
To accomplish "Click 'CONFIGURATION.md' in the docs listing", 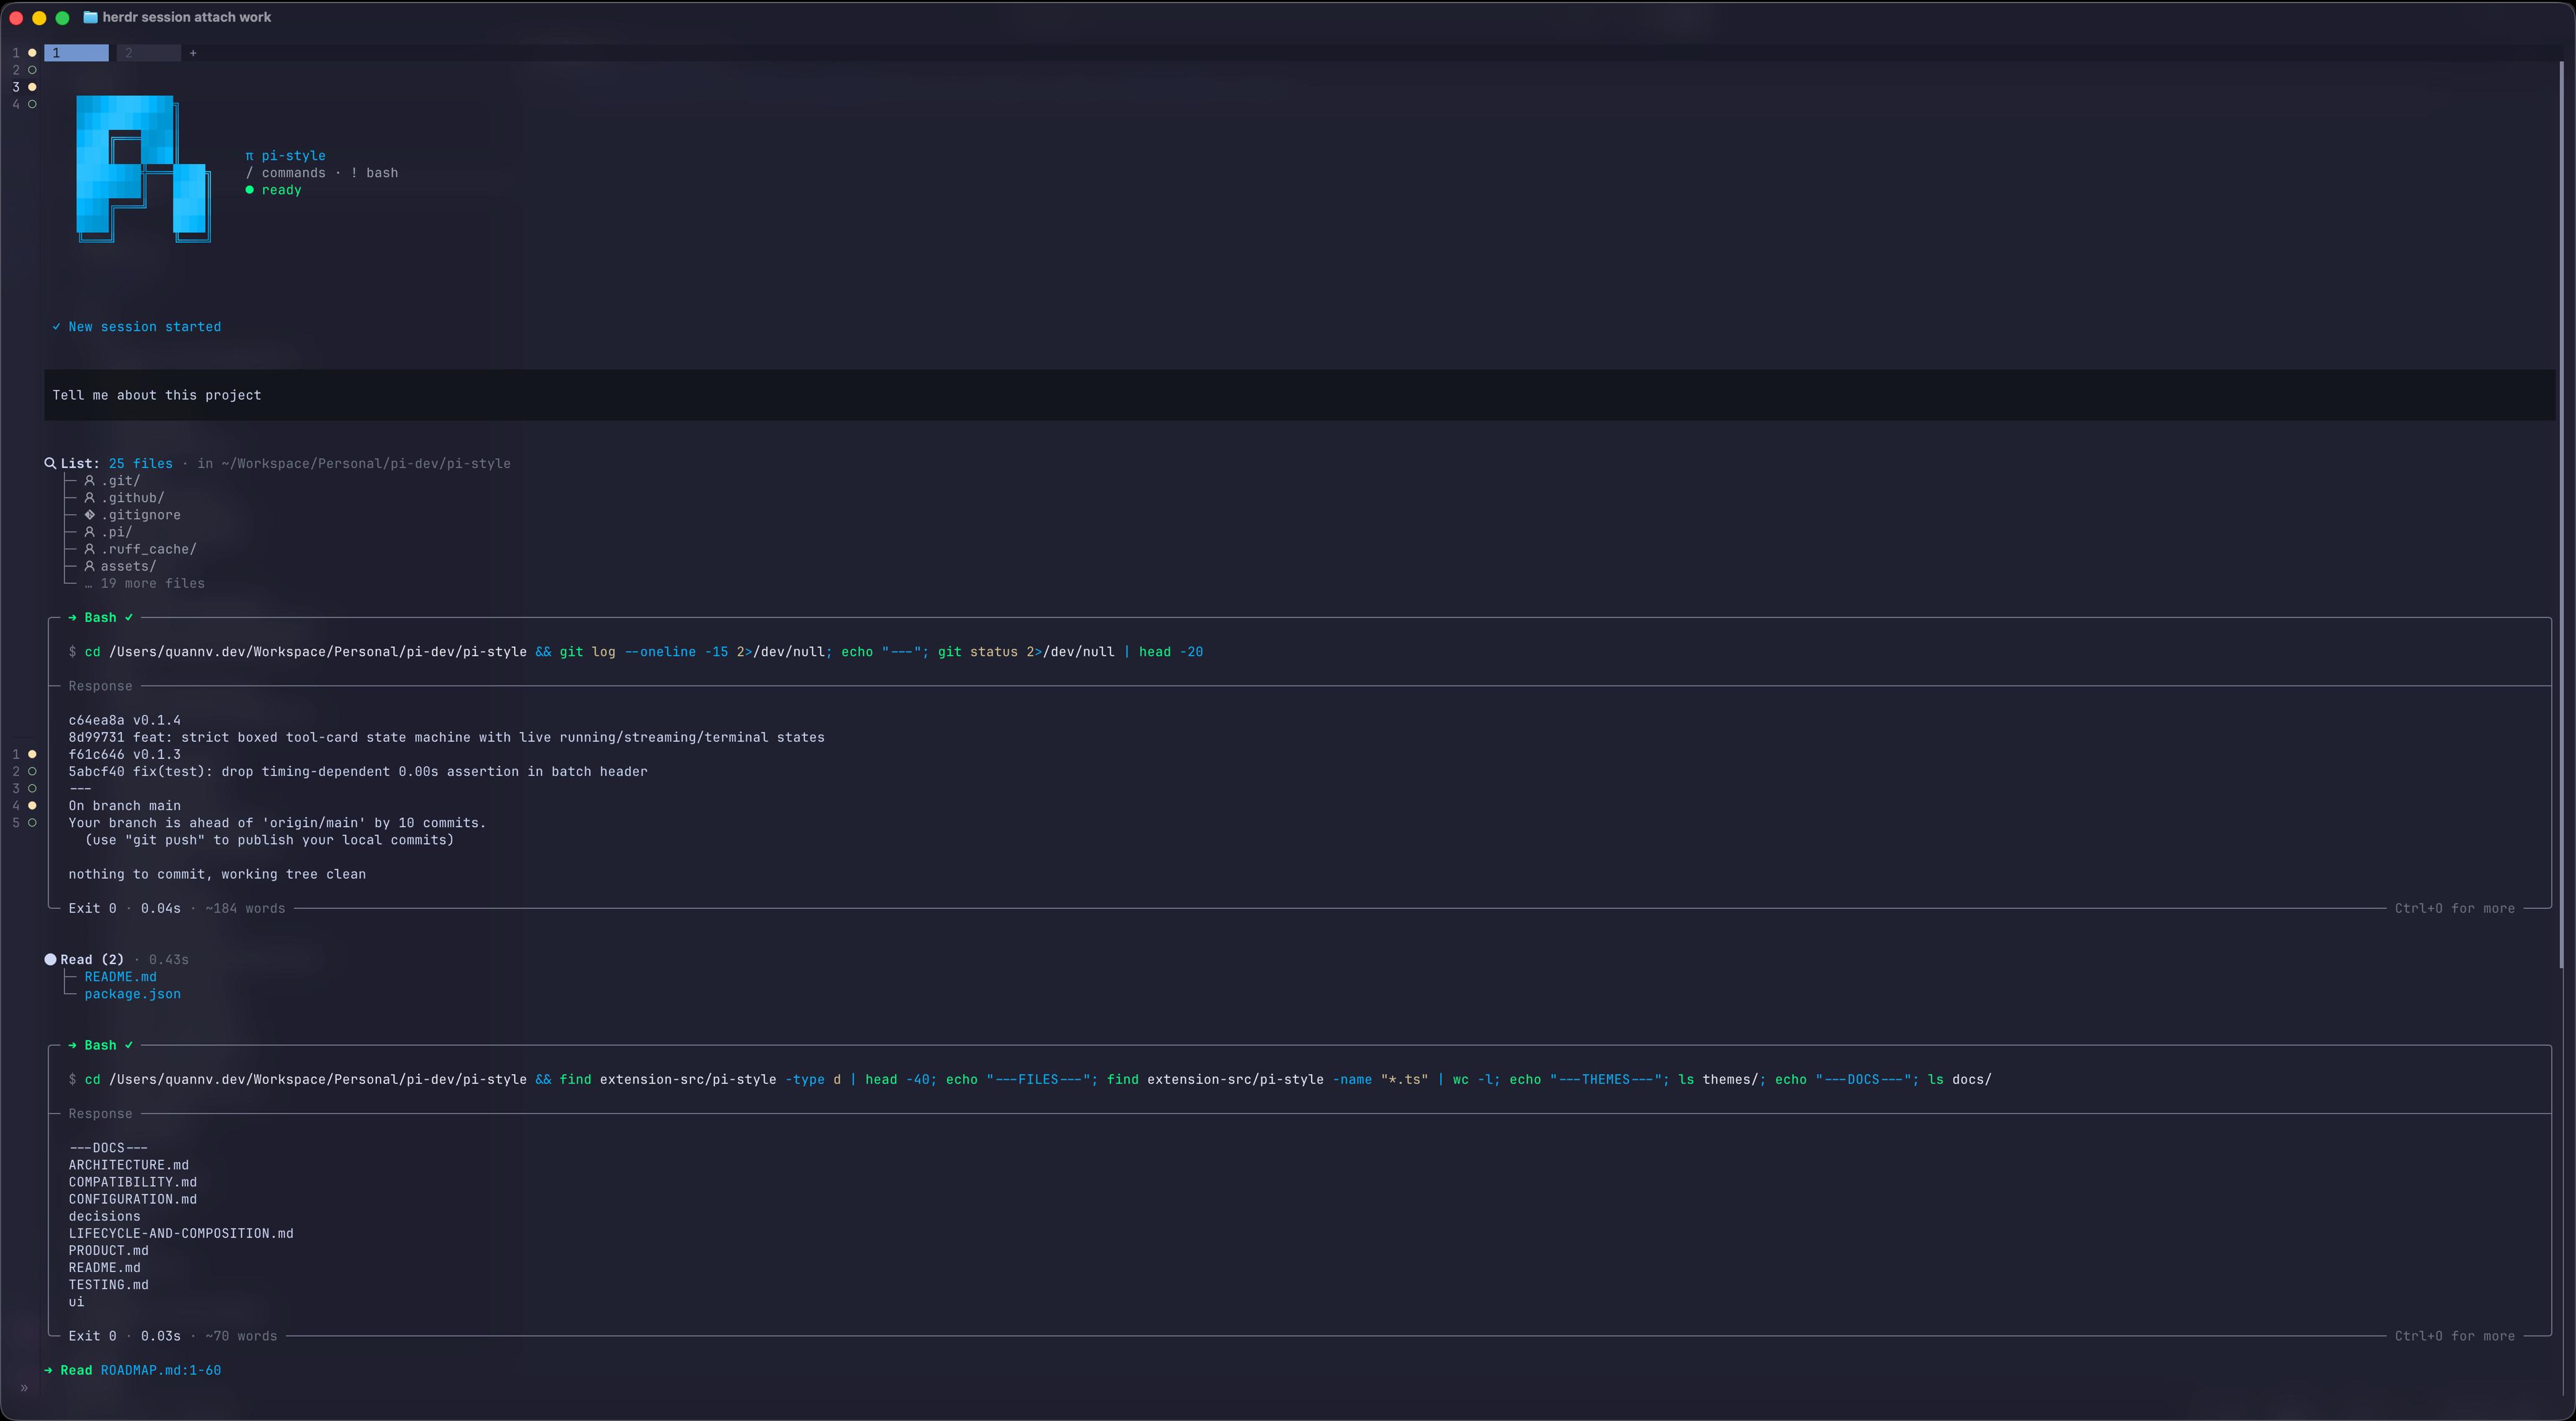I will (x=132, y=1200).
